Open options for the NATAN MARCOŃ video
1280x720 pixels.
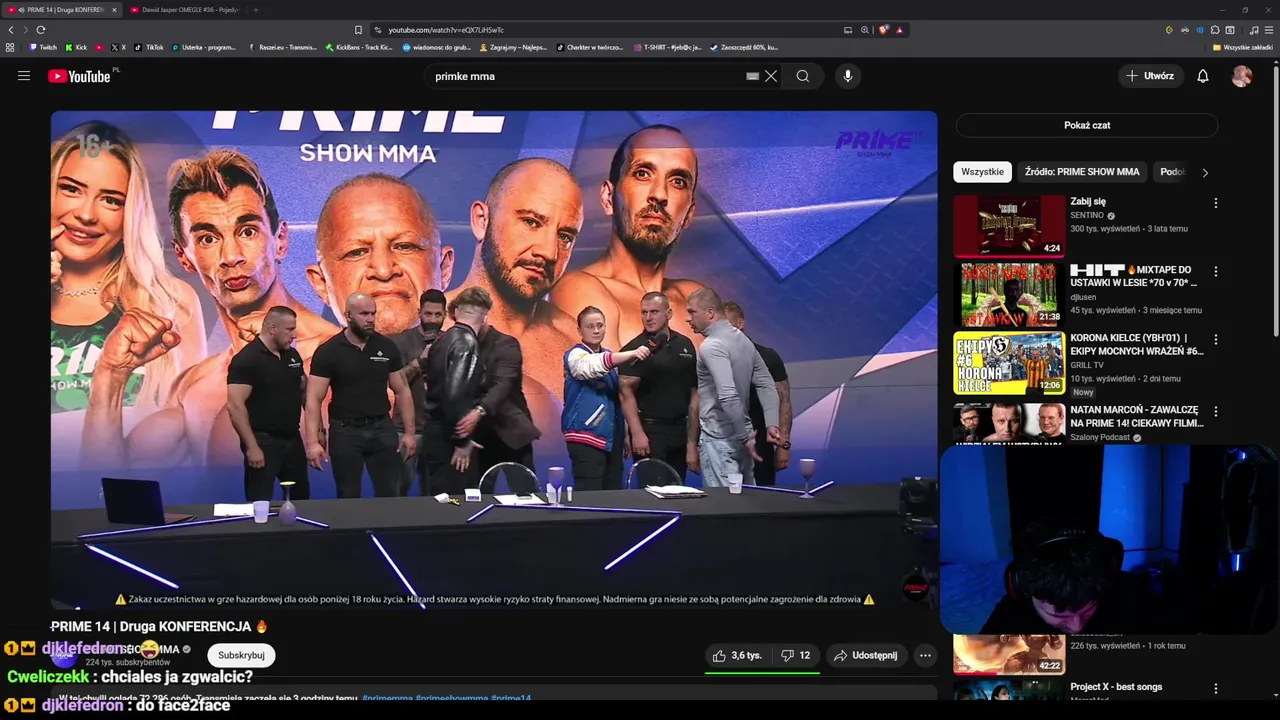[x=1216, y=411]
